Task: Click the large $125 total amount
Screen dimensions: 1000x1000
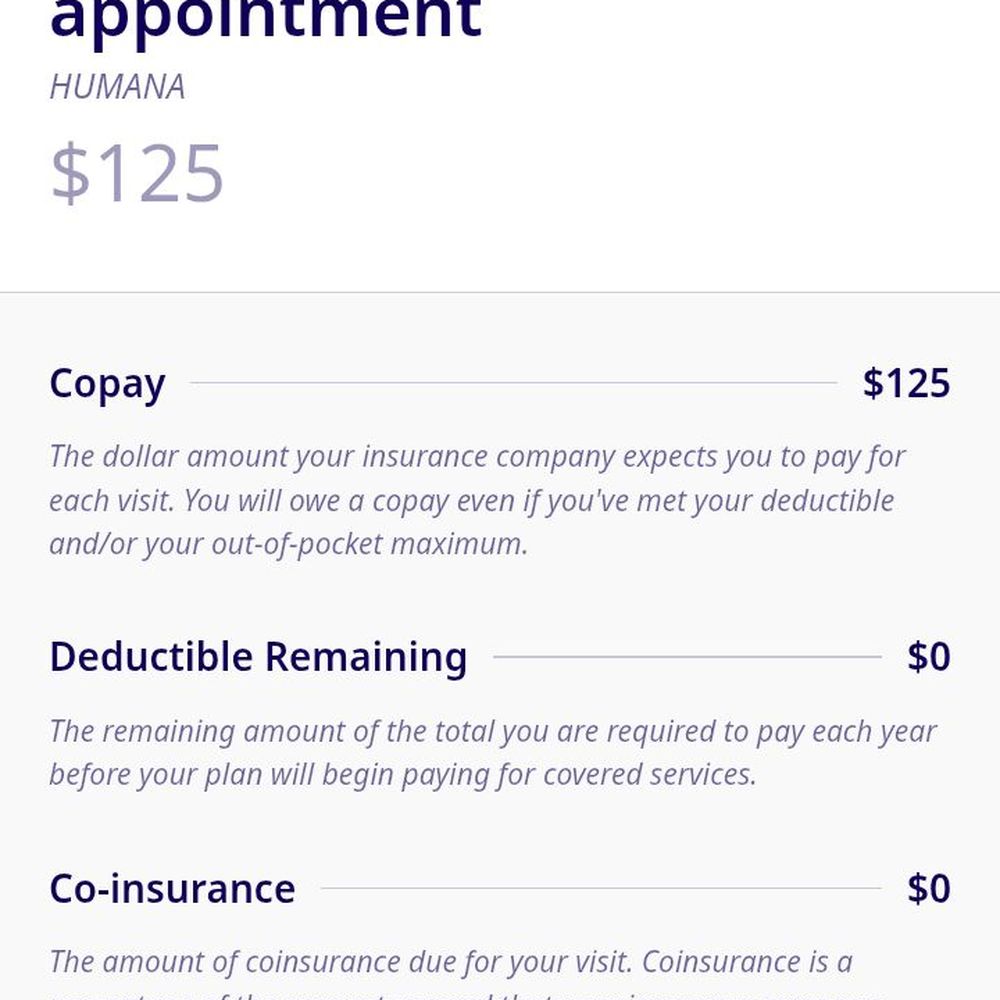Action: point(137,173)
